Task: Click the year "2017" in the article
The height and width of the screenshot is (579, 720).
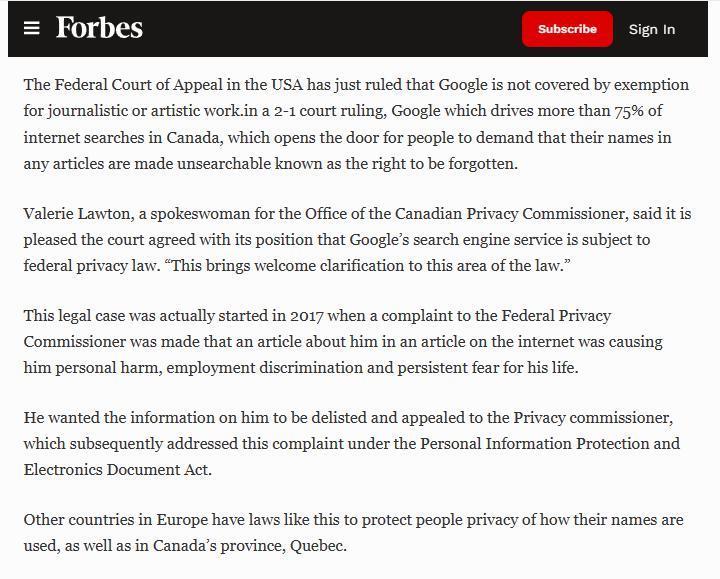Action: pyautogui.click(x=307, y=316)
